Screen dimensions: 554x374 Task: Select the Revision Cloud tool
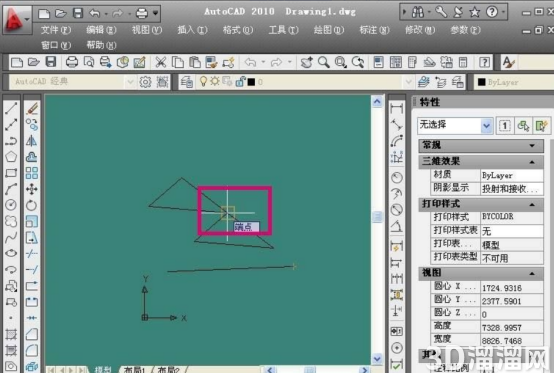tap(11, 221)
